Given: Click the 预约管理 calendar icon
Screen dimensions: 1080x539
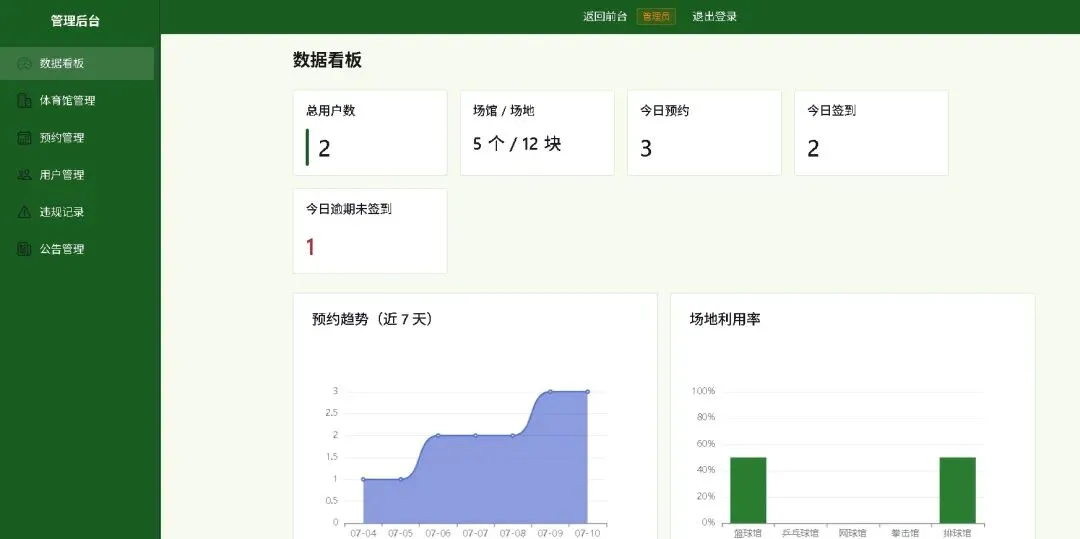Looking at the screenshot, I should point(24,138).
